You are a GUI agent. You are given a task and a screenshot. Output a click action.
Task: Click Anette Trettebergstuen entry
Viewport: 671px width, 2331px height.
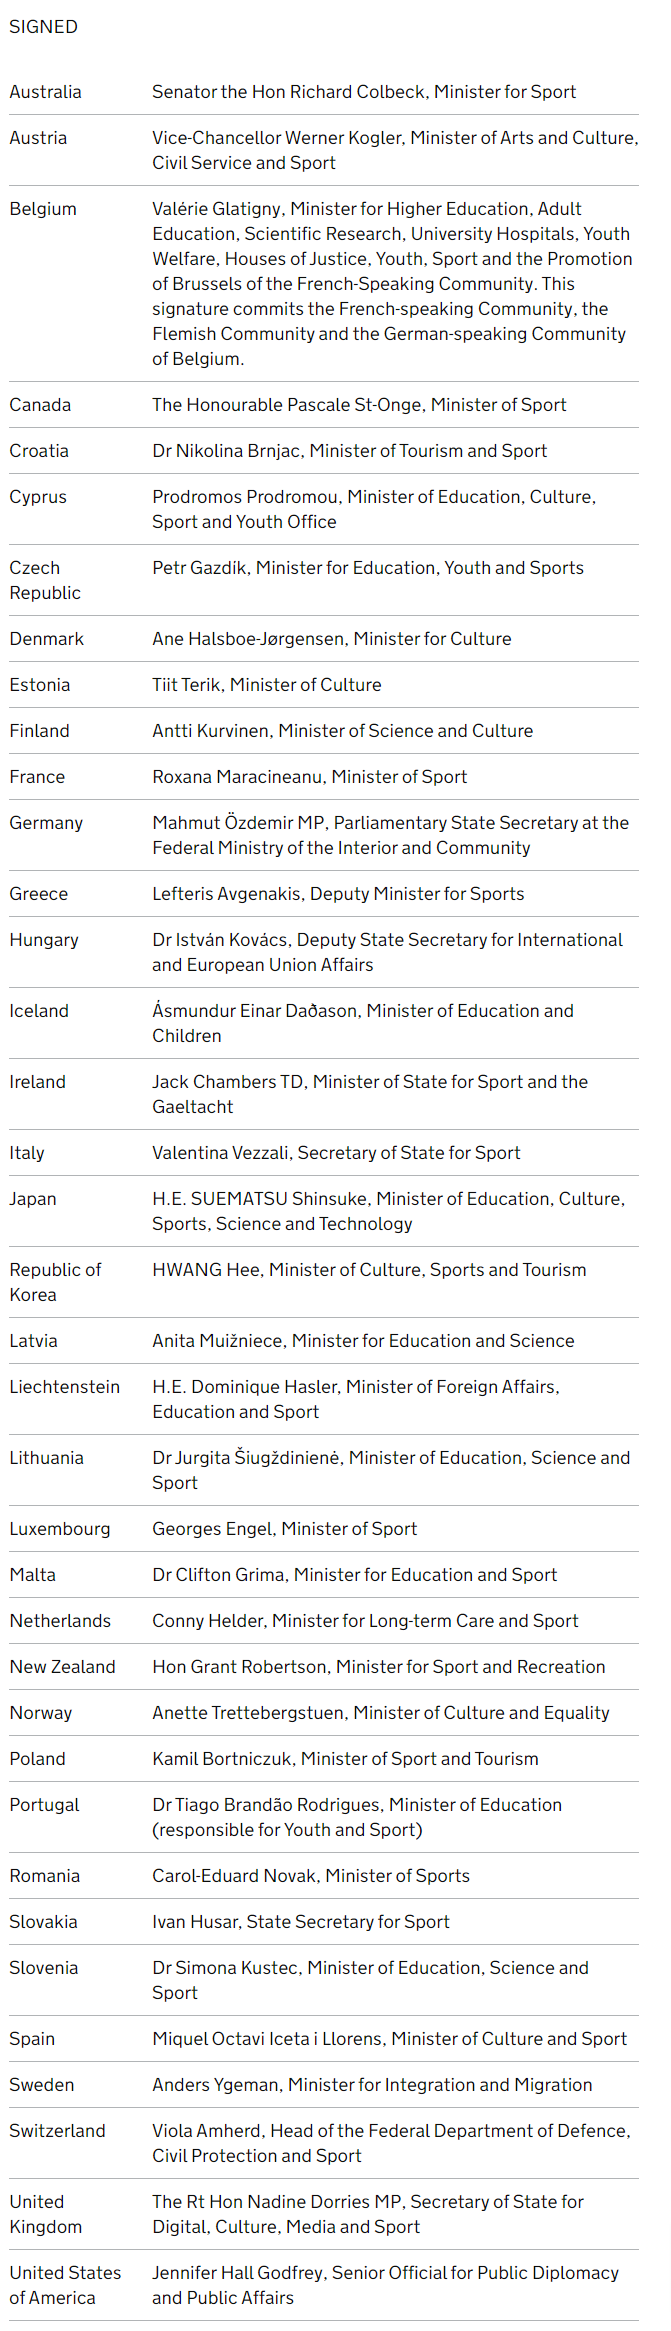pos(381,1713)
